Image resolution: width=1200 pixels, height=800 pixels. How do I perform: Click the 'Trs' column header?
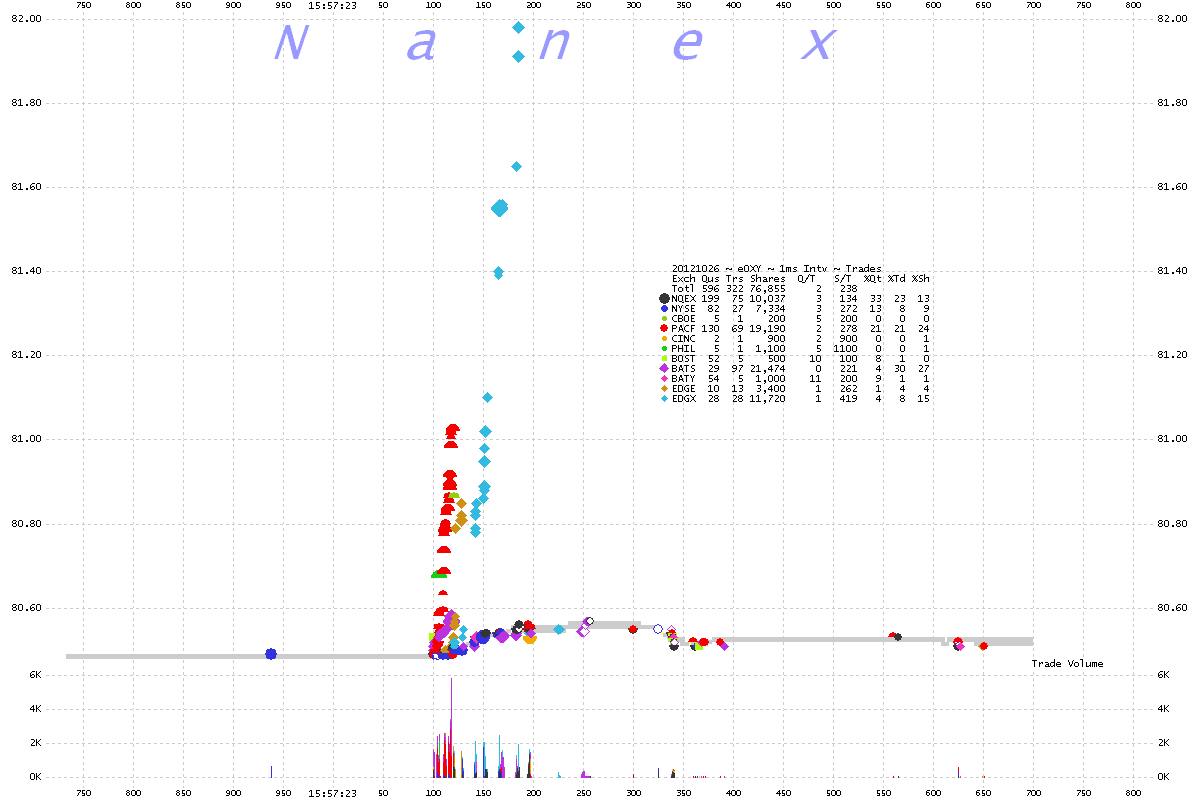[735, 278]
